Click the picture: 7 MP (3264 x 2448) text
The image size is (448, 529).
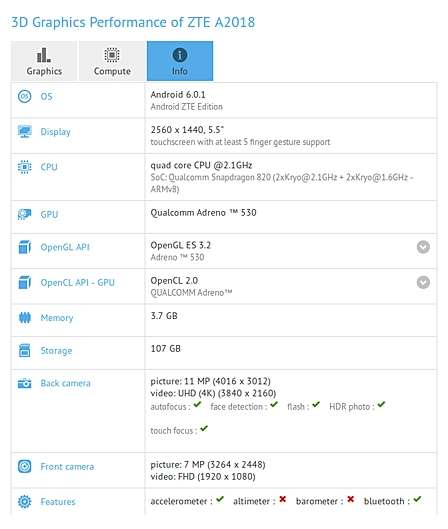click(208, 465)
